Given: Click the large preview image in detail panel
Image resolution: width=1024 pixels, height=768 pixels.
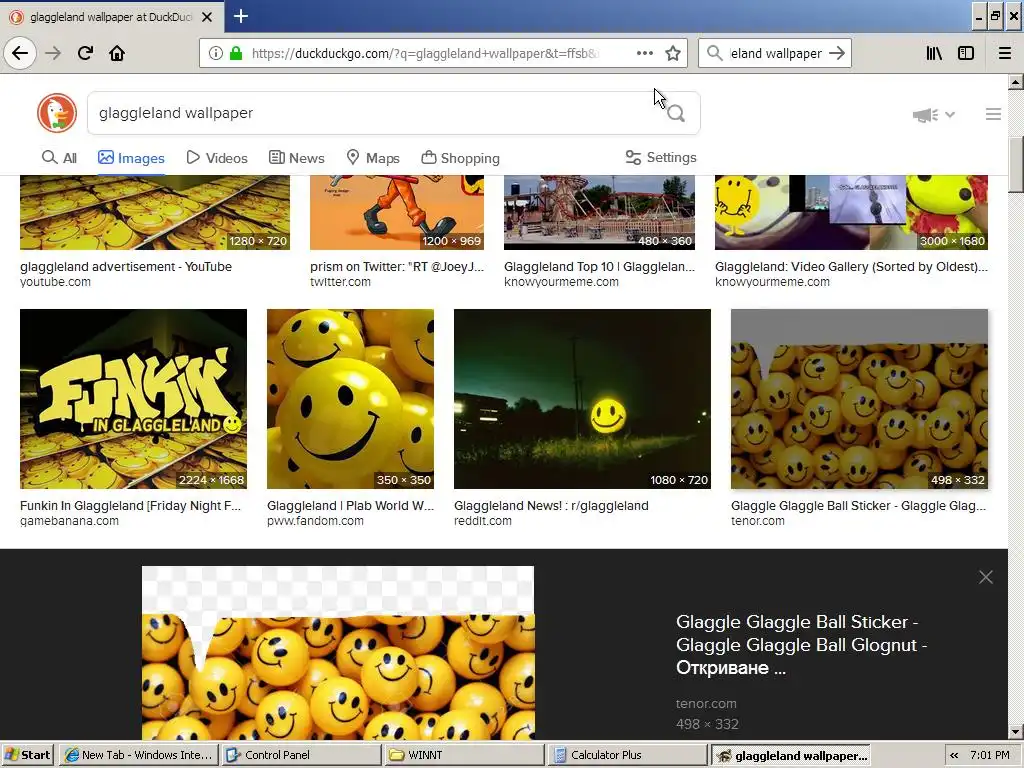Looking at the screenshot, I should (x=338, y=653).
